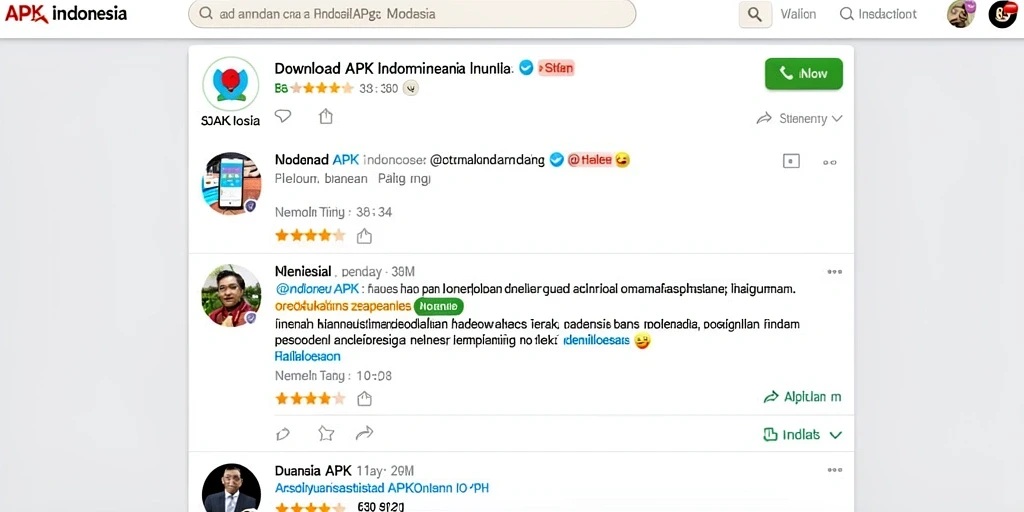1024x512 pixels.
Task: Click the green phone Now button
Action: pyautogui.click(x=803, y=74)
